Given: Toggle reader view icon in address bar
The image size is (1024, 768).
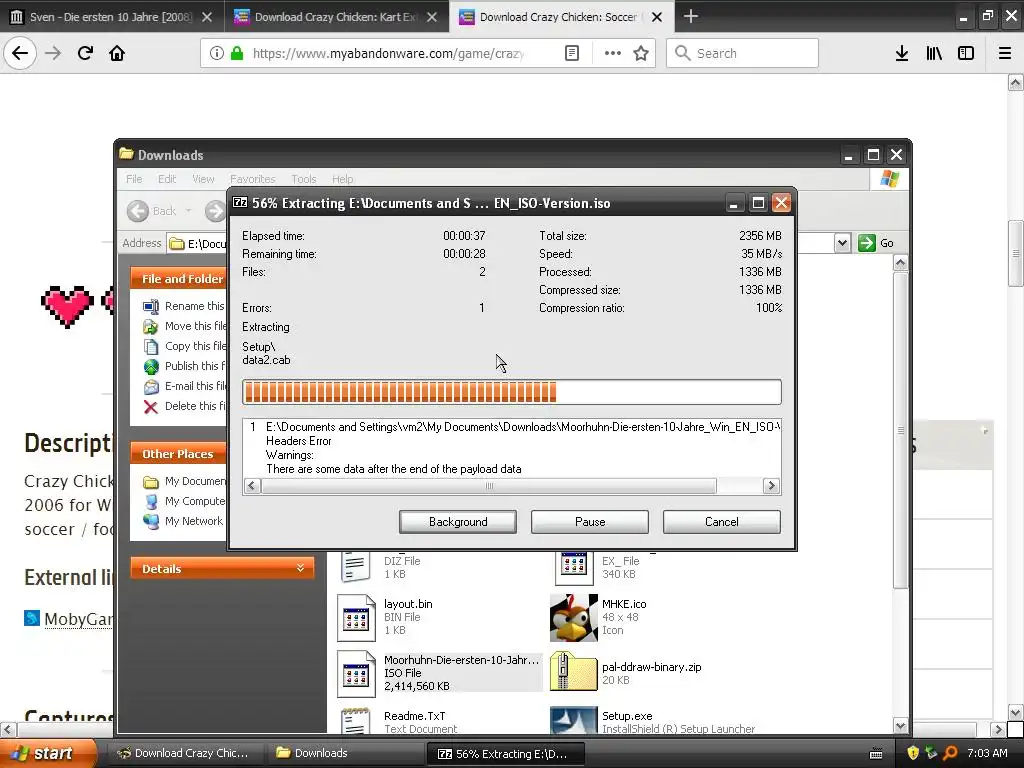Looking at the screenshot, I should click(x=571, y=53).
